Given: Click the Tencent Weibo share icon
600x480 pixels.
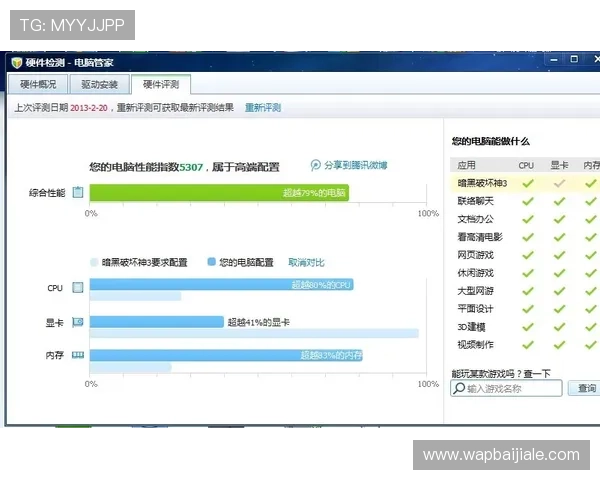Looking at the screenshot, I should [316, 165].
